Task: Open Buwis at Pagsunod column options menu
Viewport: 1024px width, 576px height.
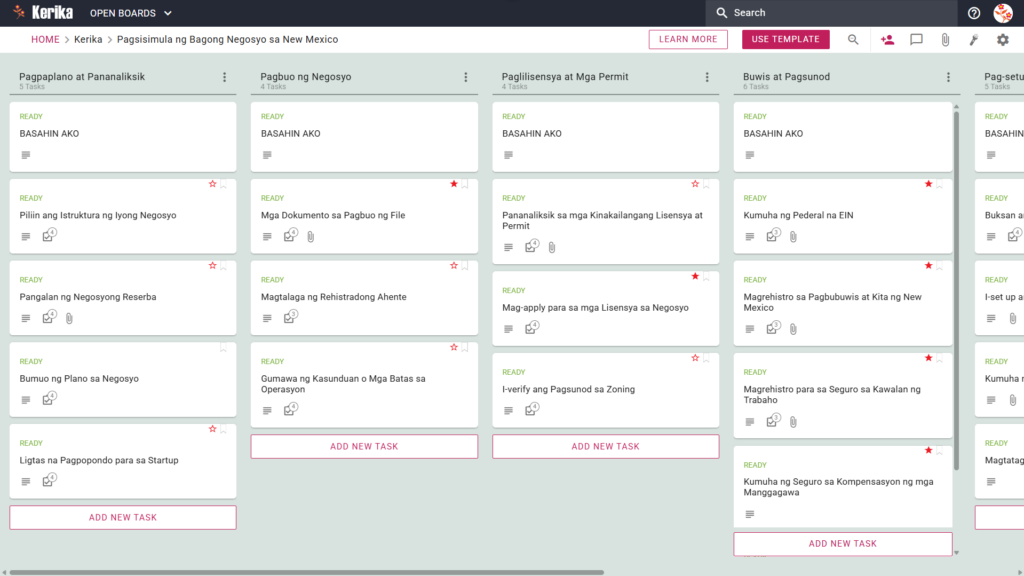Action: [x=948, y=77]
